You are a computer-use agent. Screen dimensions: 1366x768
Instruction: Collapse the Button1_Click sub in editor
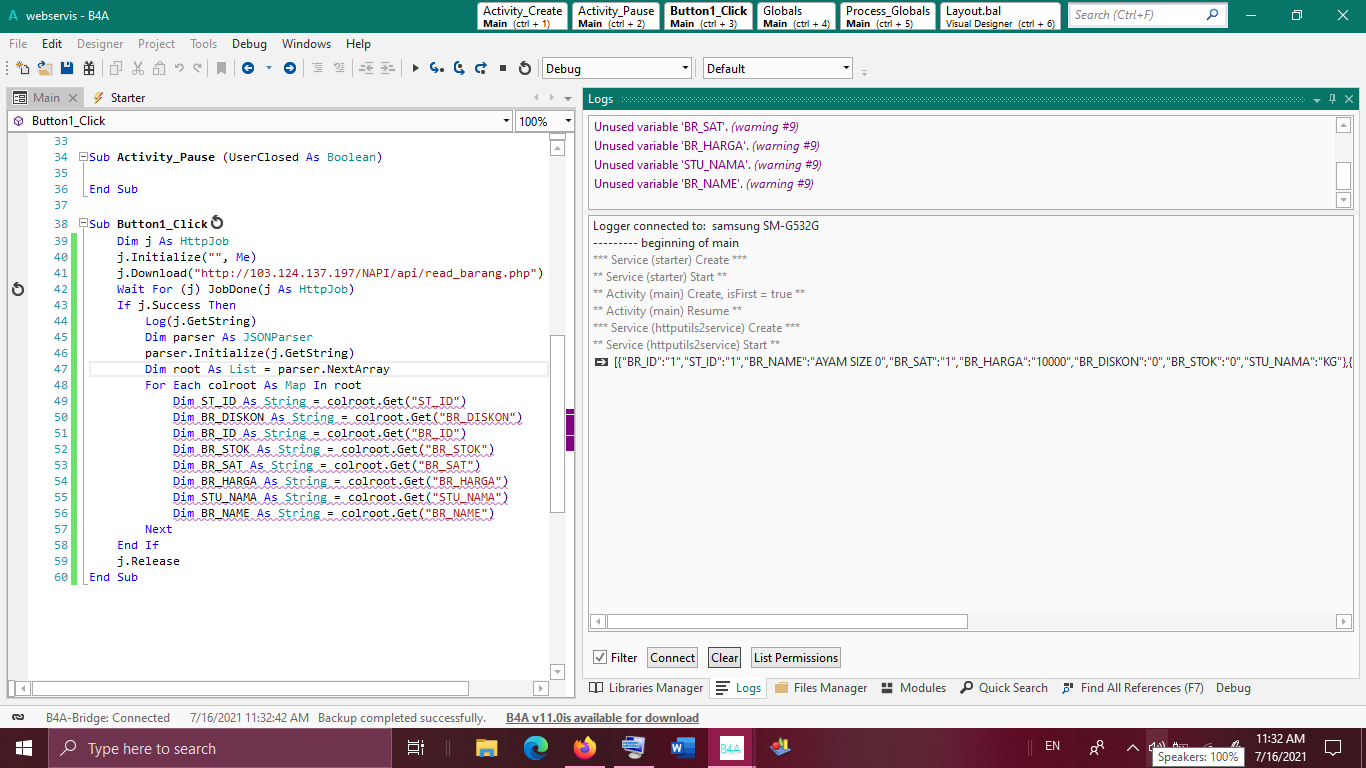pos(83,225)
